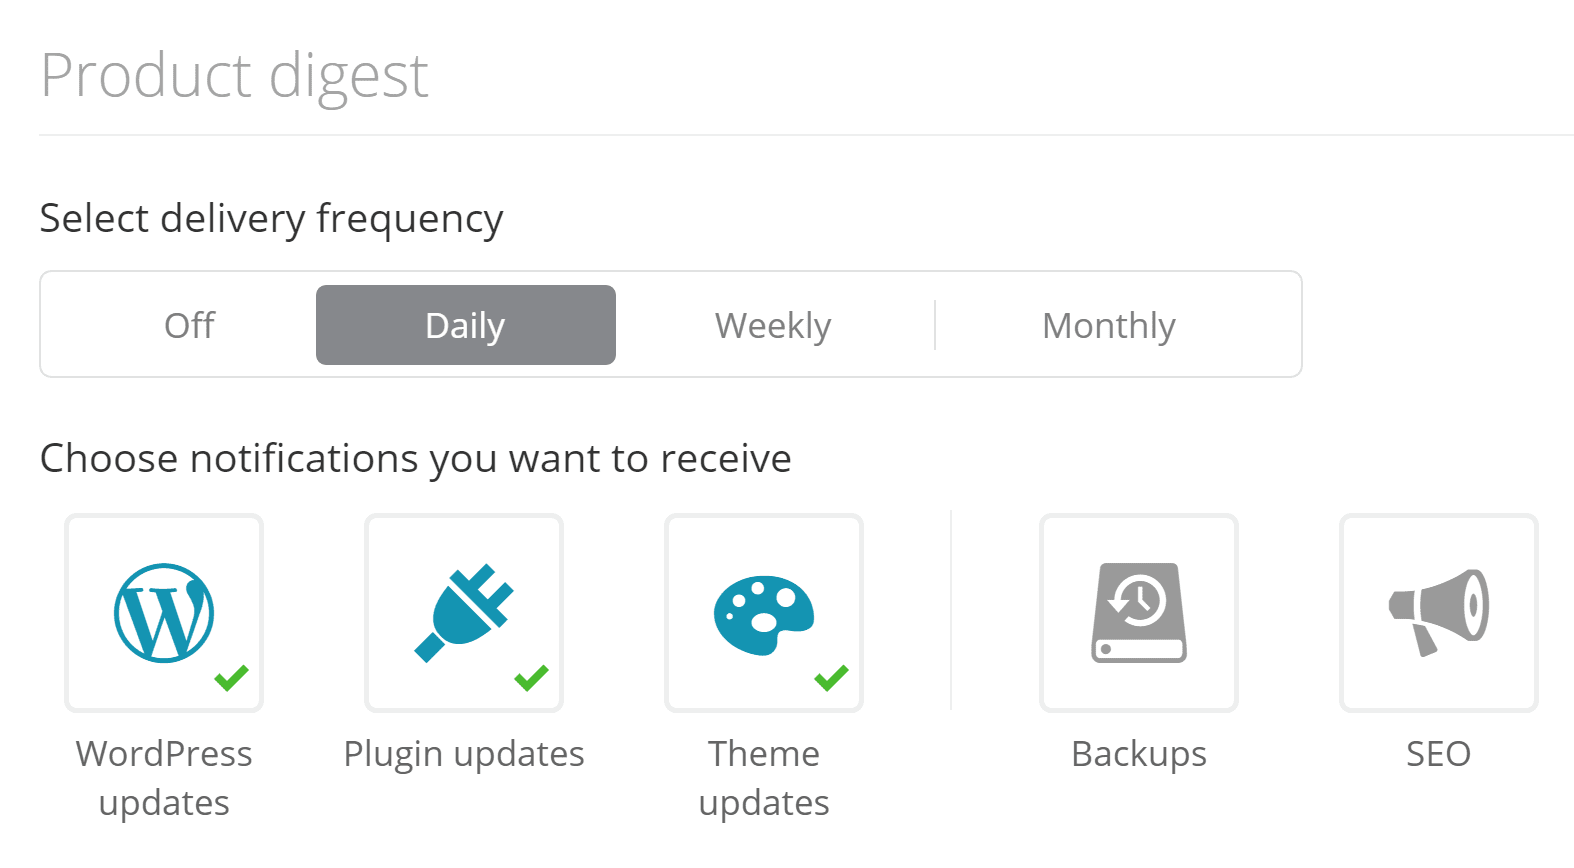Image resolution: width=1574 pixels, height=868 pixels.
Task: Click the WordPress logo icon
Action: [x=164, y=612]
